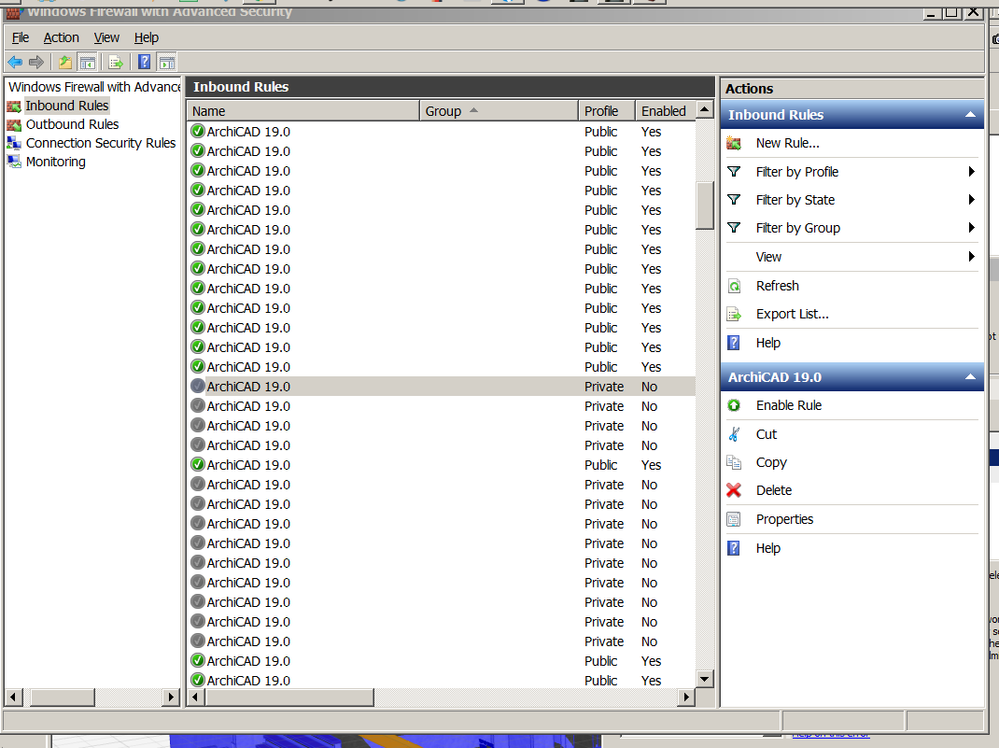Click the Filter by Group funnel icon
The image size is (999, 748).
[734, 227]
